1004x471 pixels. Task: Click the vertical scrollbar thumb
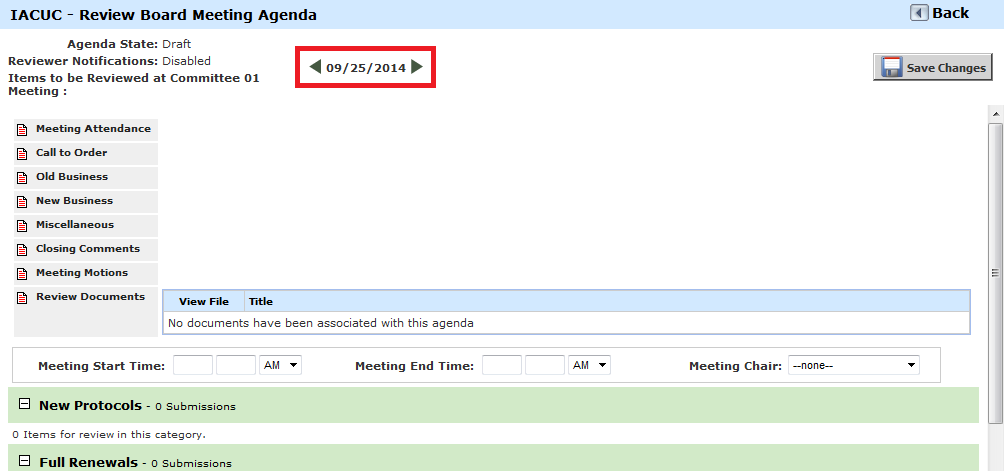click(x=996, y=273)
